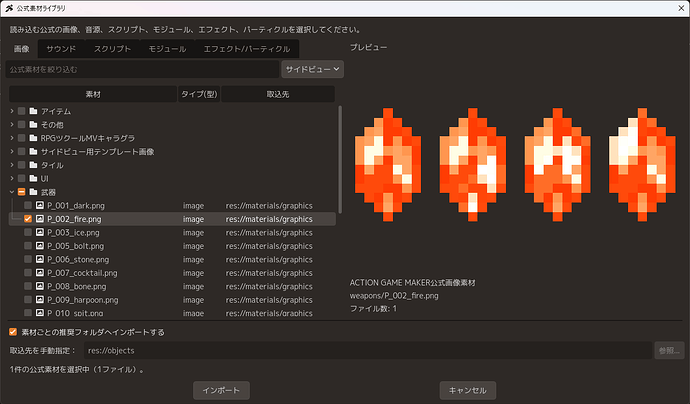Click the Action Game Maker title bar logo
The height and width of the screenshot is (404, 690).
(9, 8)
